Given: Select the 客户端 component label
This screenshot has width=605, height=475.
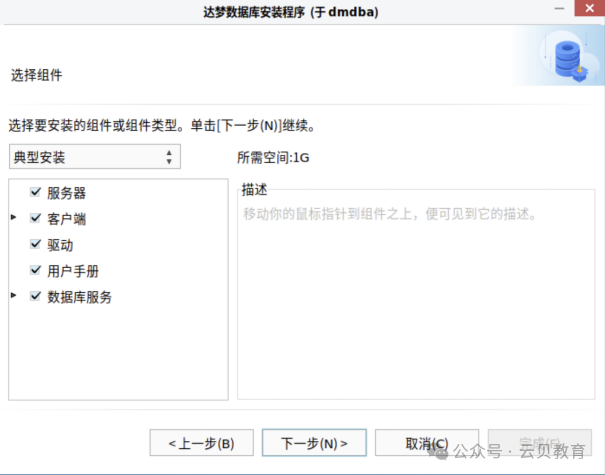Looking at the screenshot, I should point(66,219).
